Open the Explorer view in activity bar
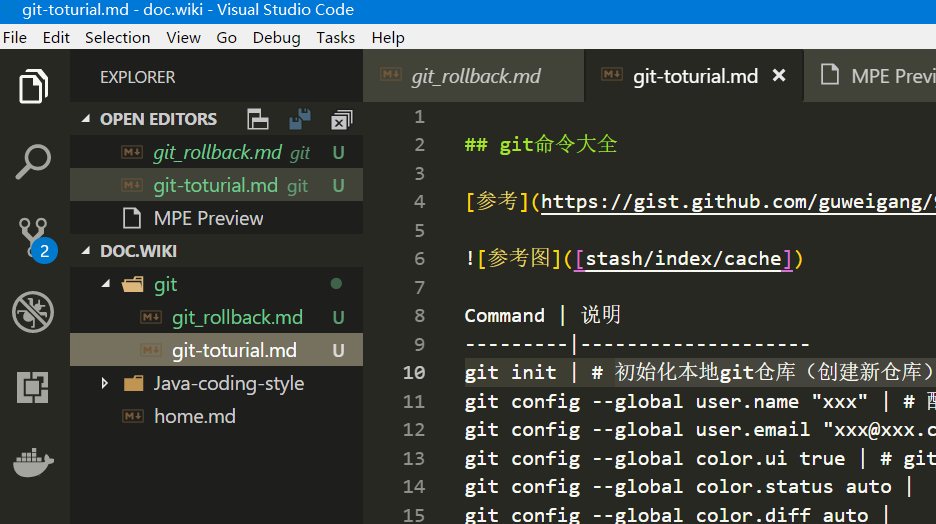The width and height of the screenshot is (936, 524). (x=33, y=87)
